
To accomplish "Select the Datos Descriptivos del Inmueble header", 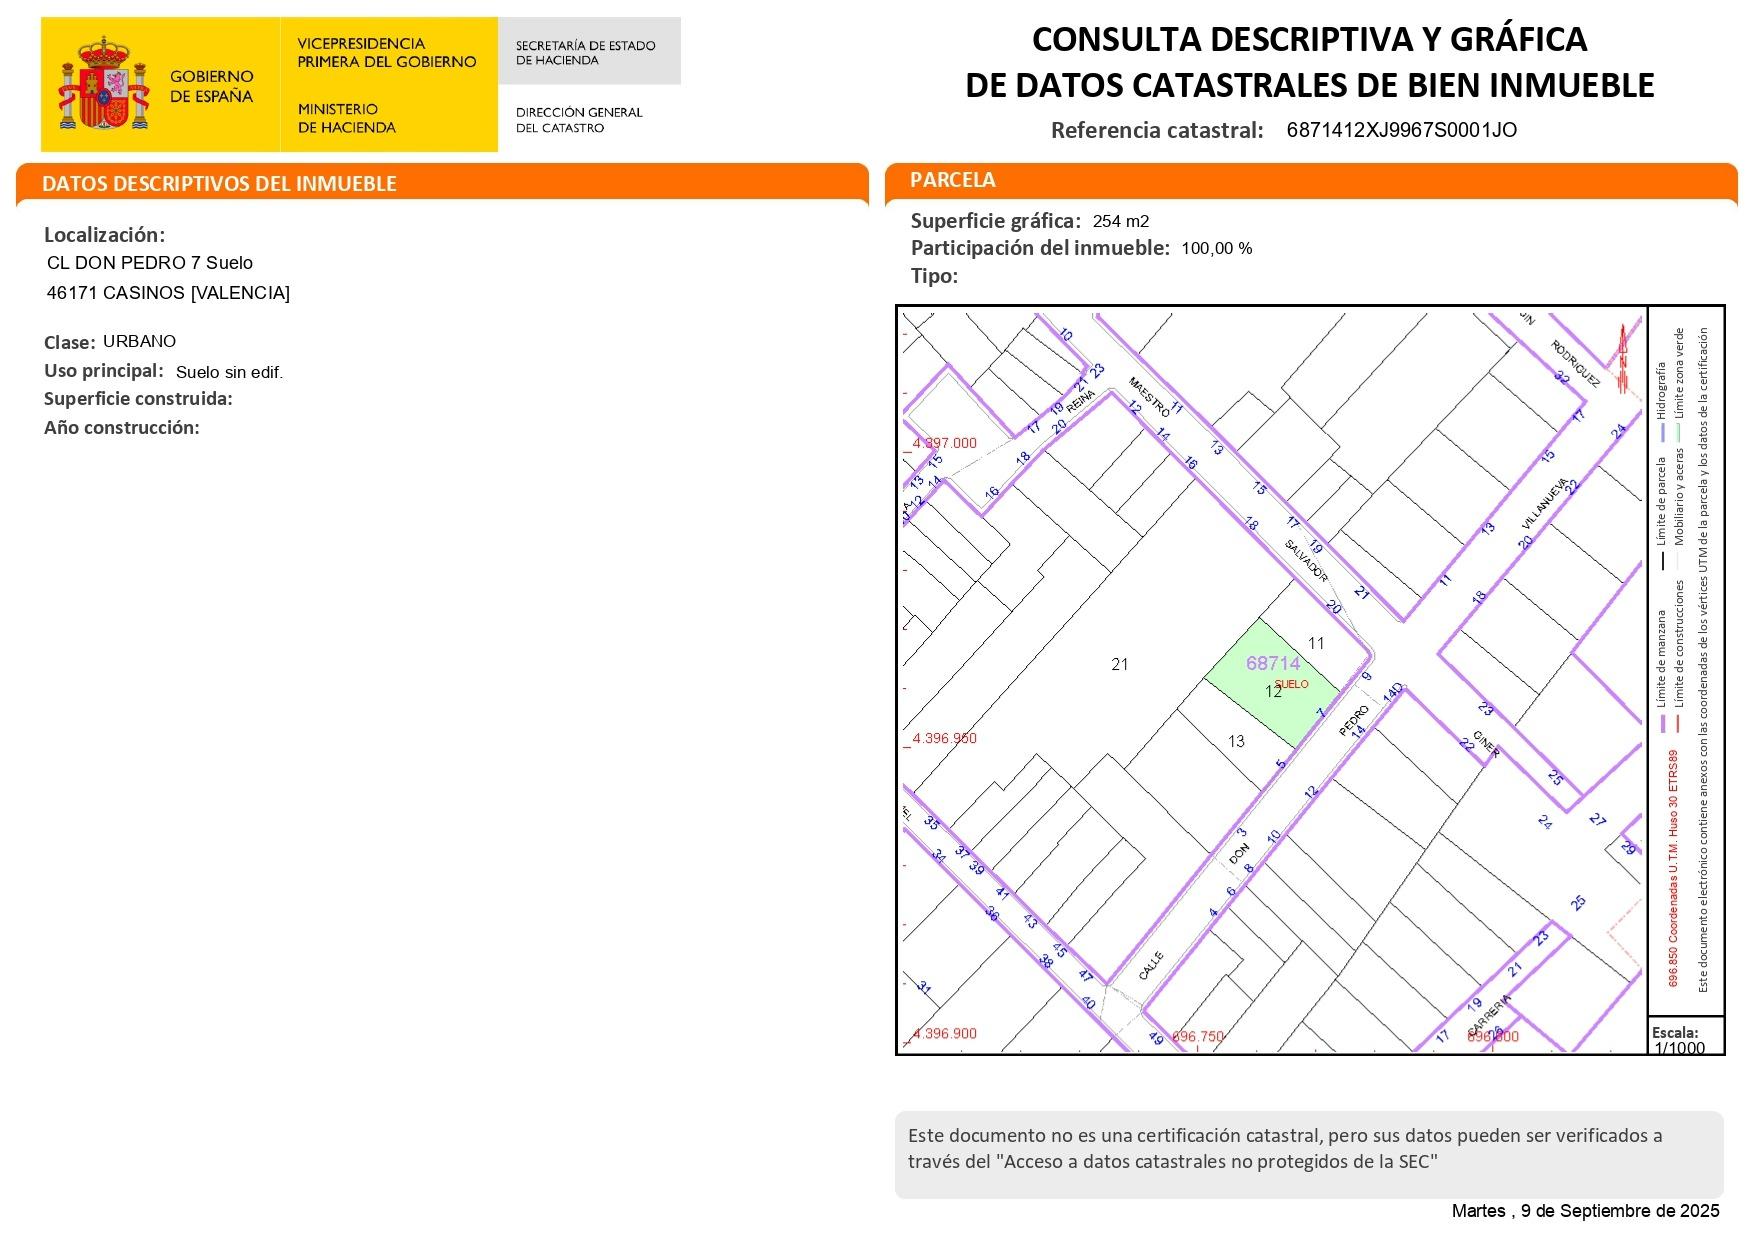I will [219, 184].
